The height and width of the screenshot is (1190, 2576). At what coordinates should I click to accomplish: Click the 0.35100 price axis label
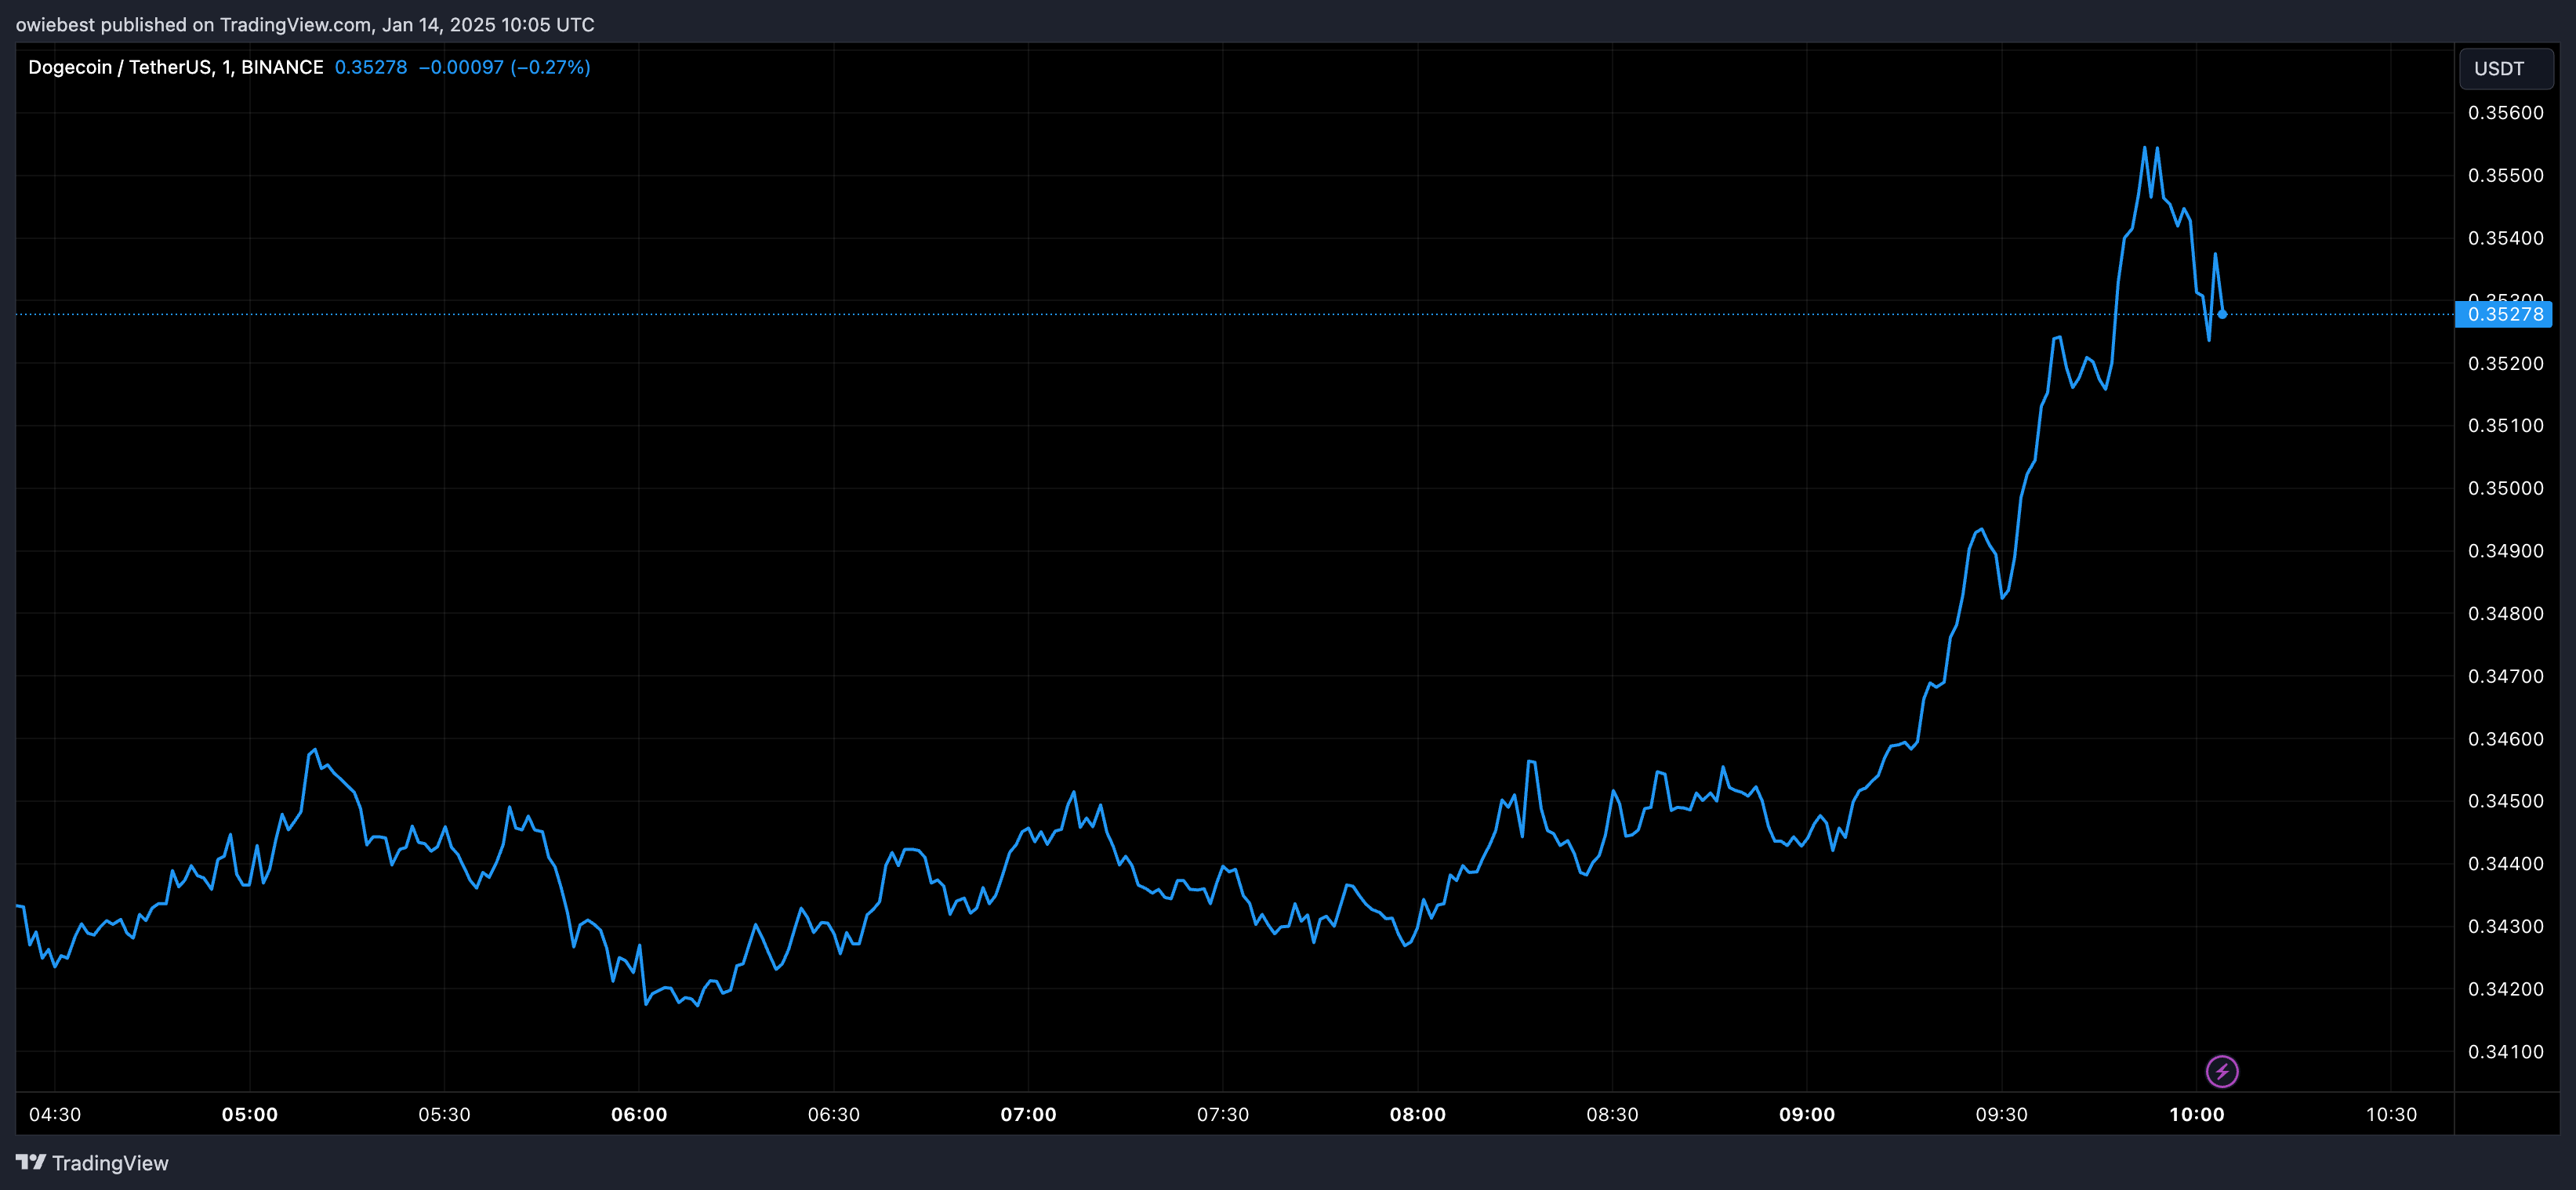(2506, 426)
